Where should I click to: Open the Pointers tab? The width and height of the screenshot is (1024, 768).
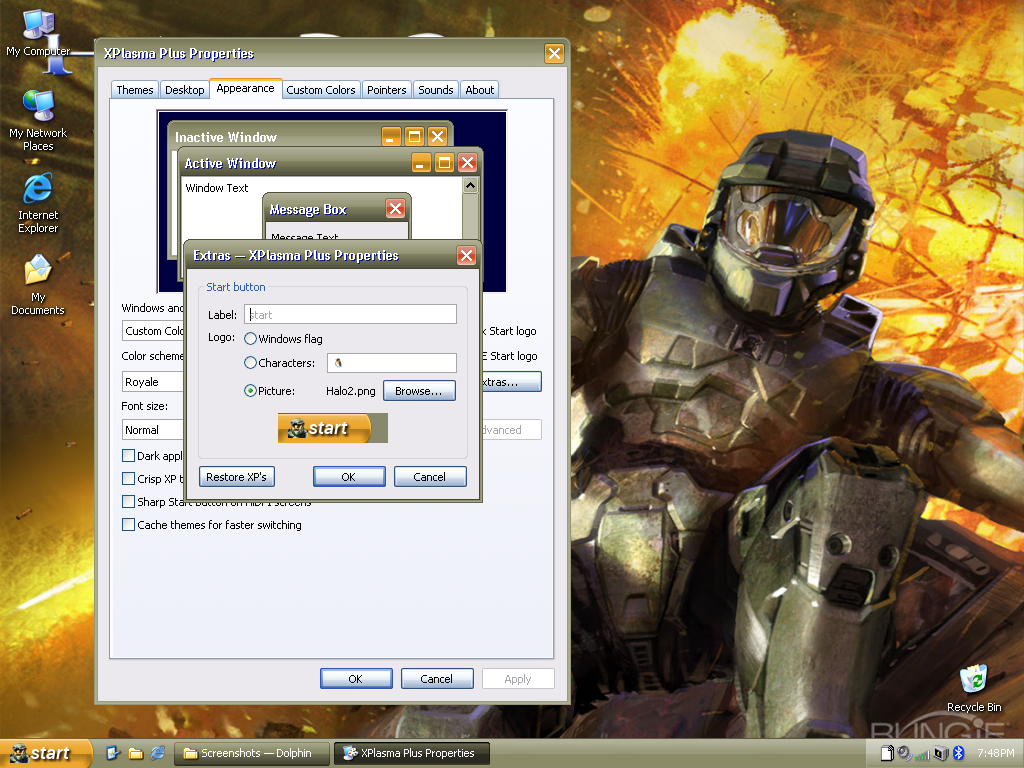coord(387,89)
